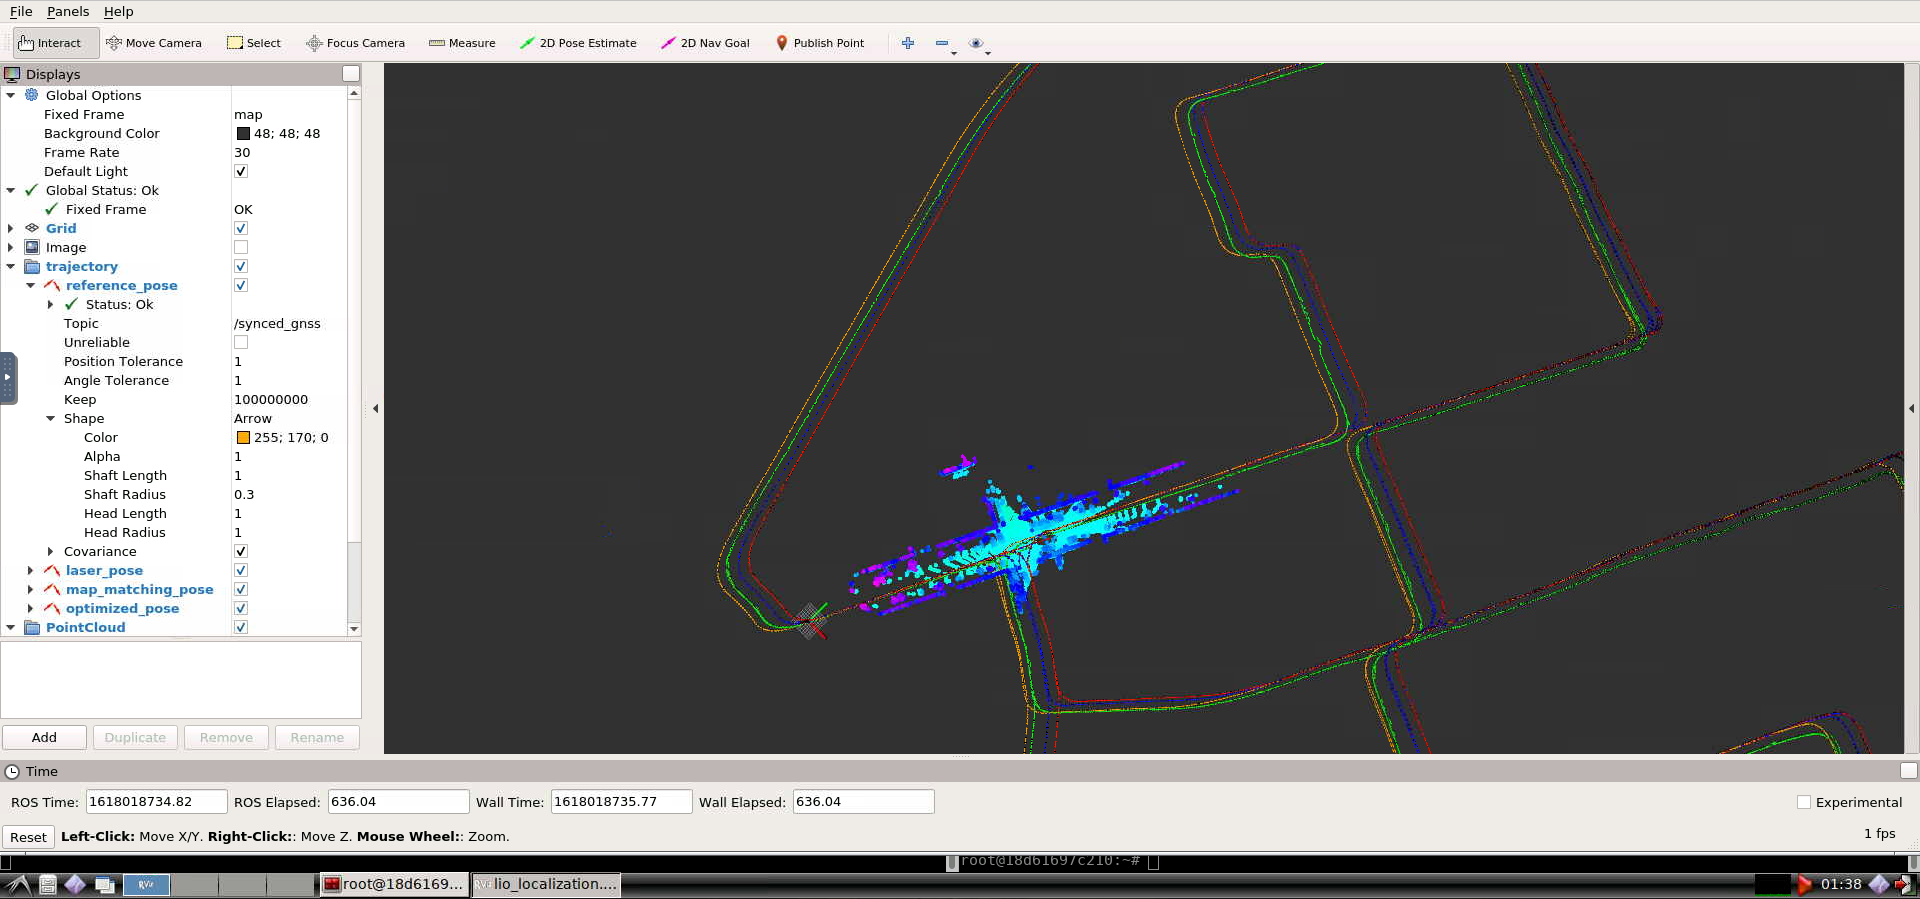The width and height of the screenshot is (1920, 899).
Task: Click the Displays panel float box
Action: (x=351, y=73)
